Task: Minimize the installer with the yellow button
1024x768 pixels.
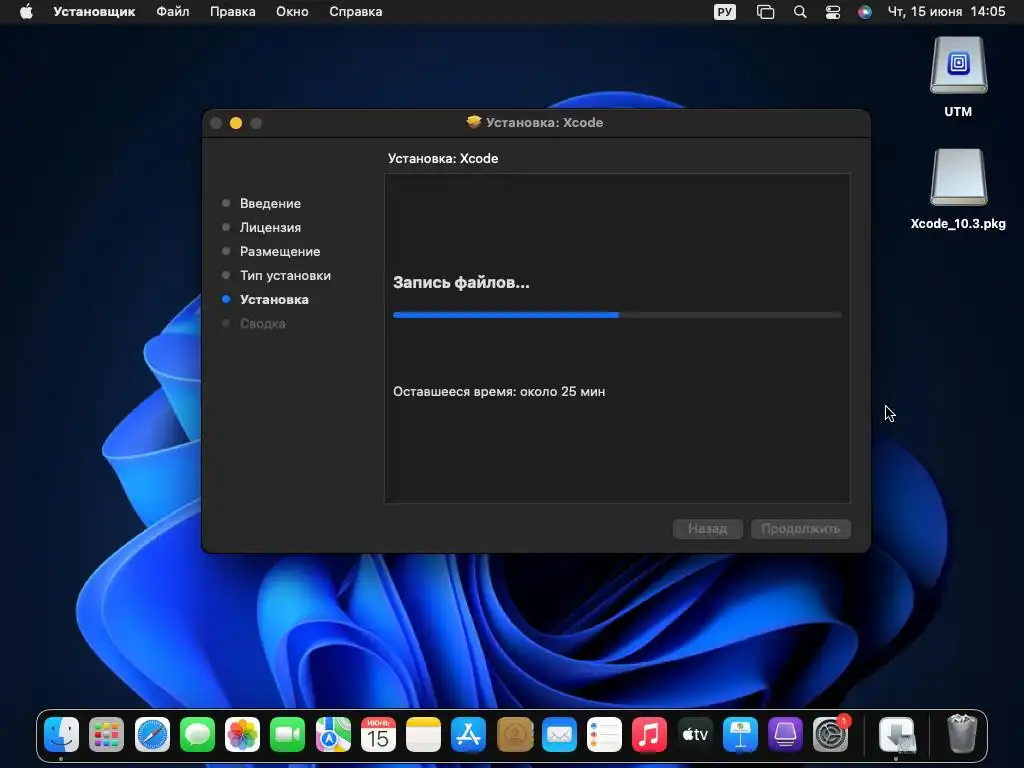Action: pyautogui.click(x=236, y=123)
